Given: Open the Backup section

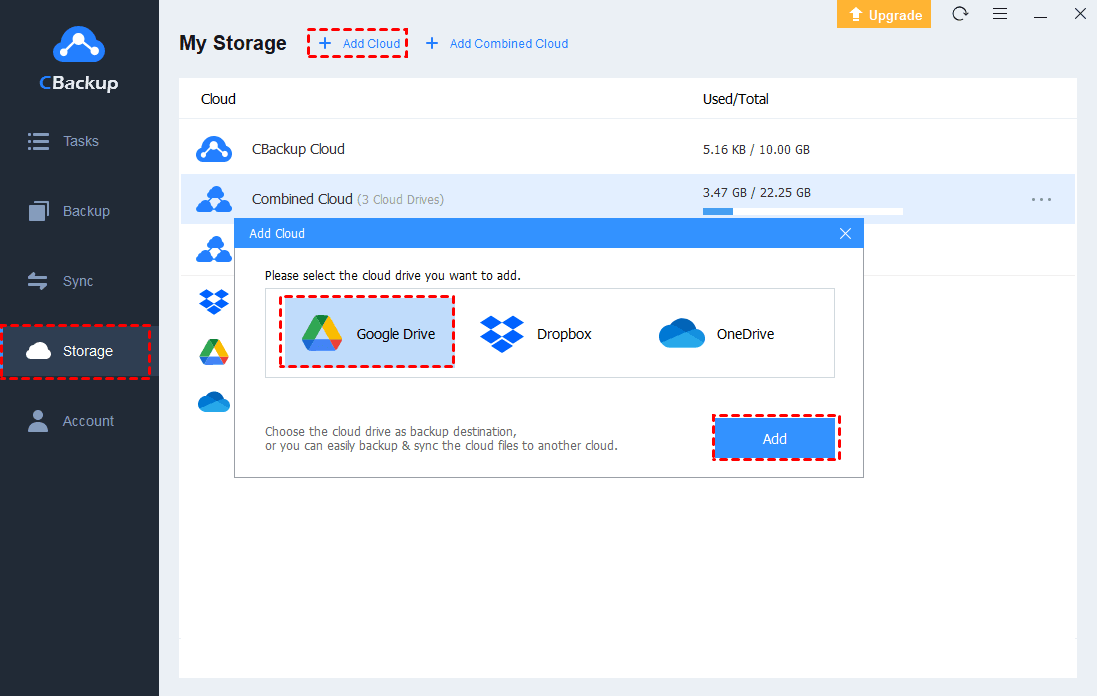Looking at the screenshot, I should tap(79, 211).
